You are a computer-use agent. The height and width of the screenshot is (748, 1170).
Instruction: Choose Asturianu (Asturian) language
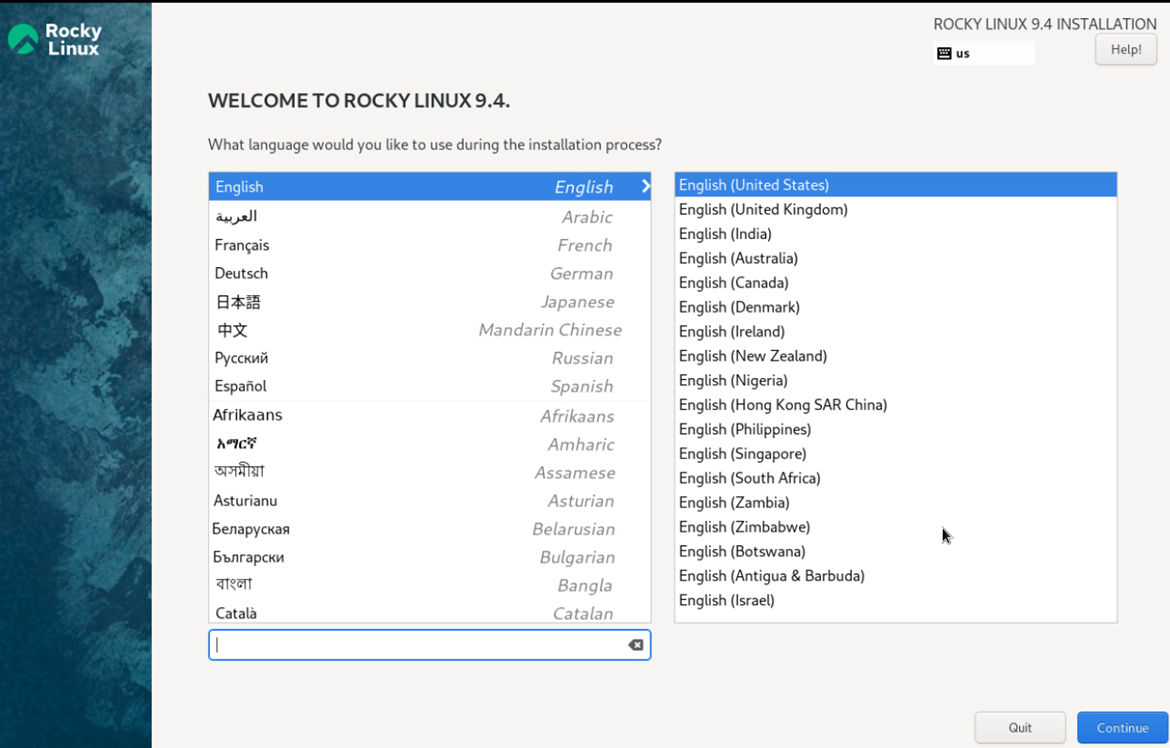pyautogui.click(x=430, y=501)
